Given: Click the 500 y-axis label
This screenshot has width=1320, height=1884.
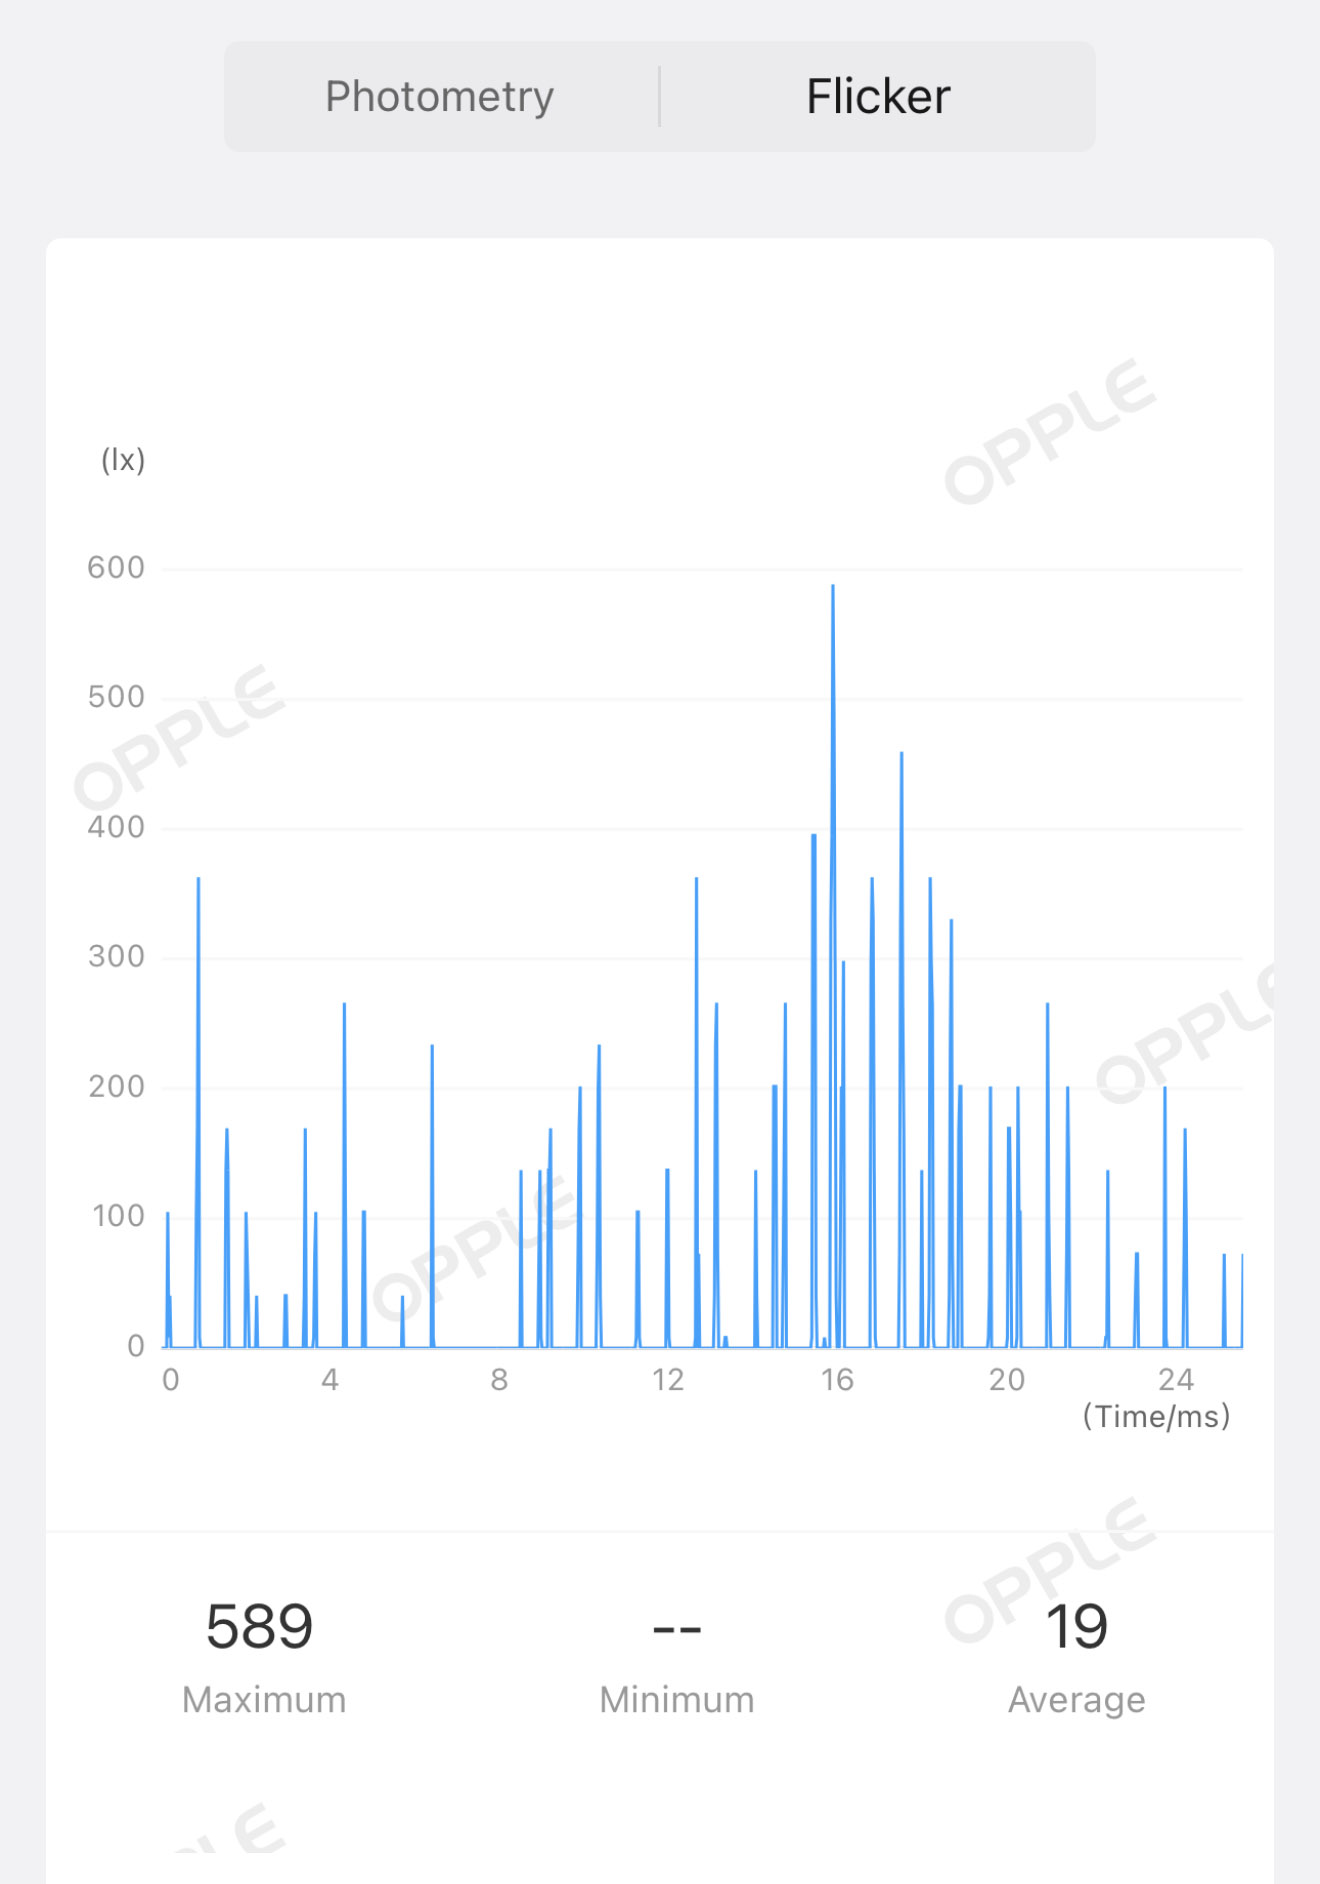Looking at the screenshot, I should [116, 697].
